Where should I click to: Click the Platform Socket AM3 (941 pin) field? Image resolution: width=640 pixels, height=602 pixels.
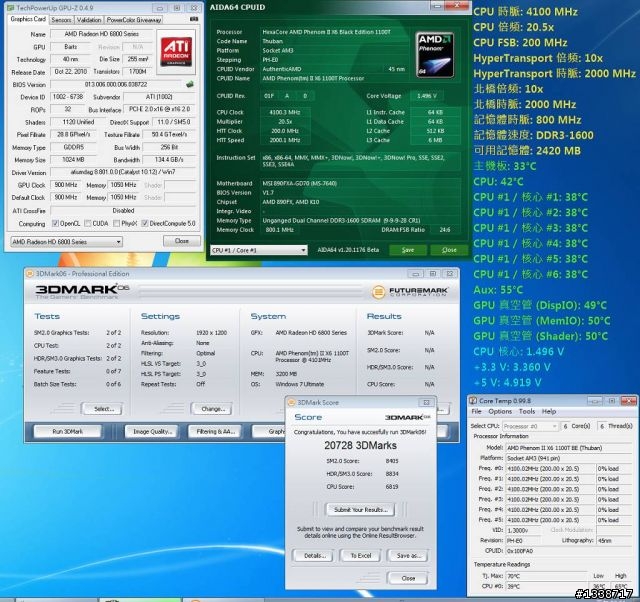click(x=570, y=458)
